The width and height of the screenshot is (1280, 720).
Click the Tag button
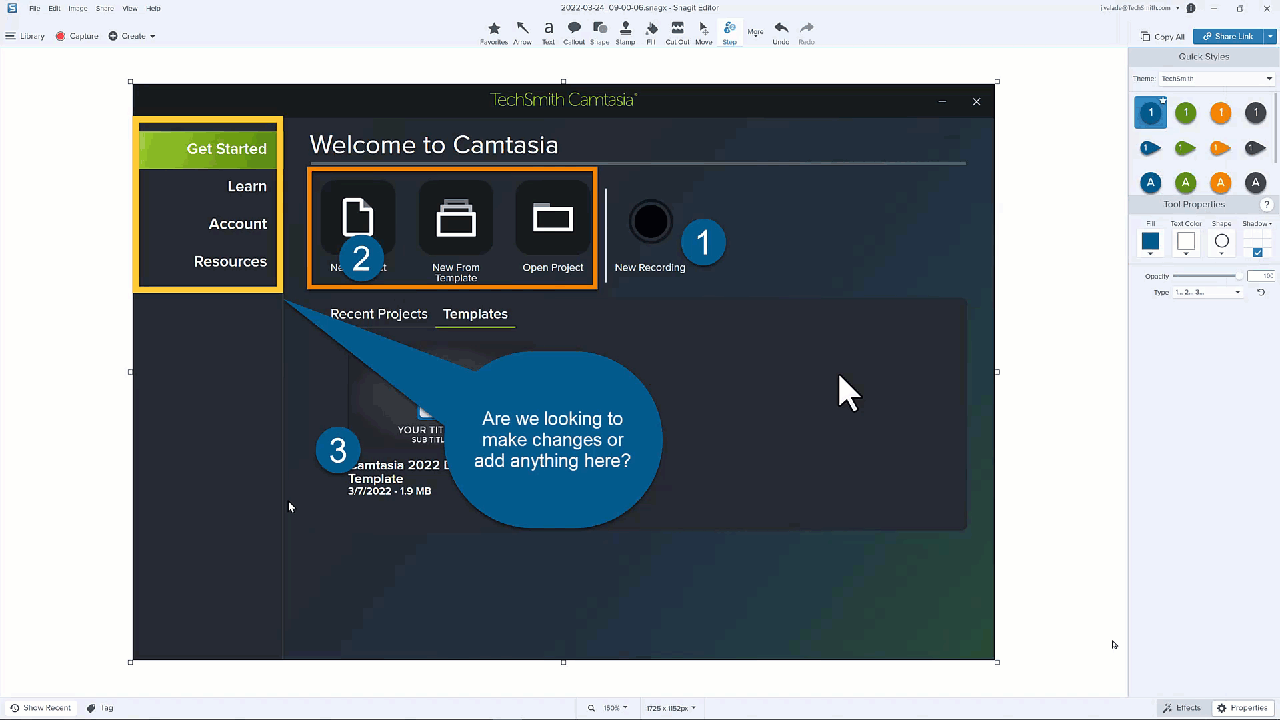point(100,708)
